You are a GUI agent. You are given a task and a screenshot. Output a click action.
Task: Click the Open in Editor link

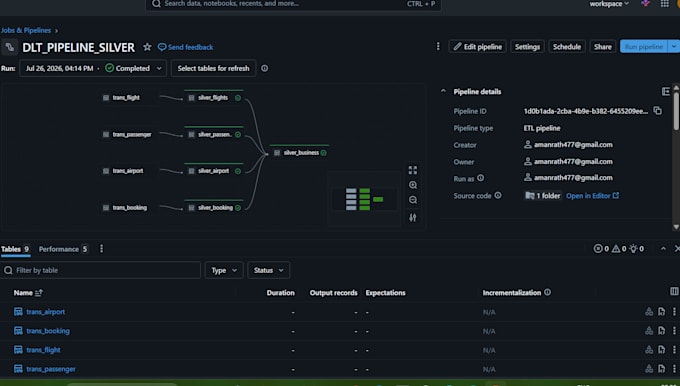[592, 196]
